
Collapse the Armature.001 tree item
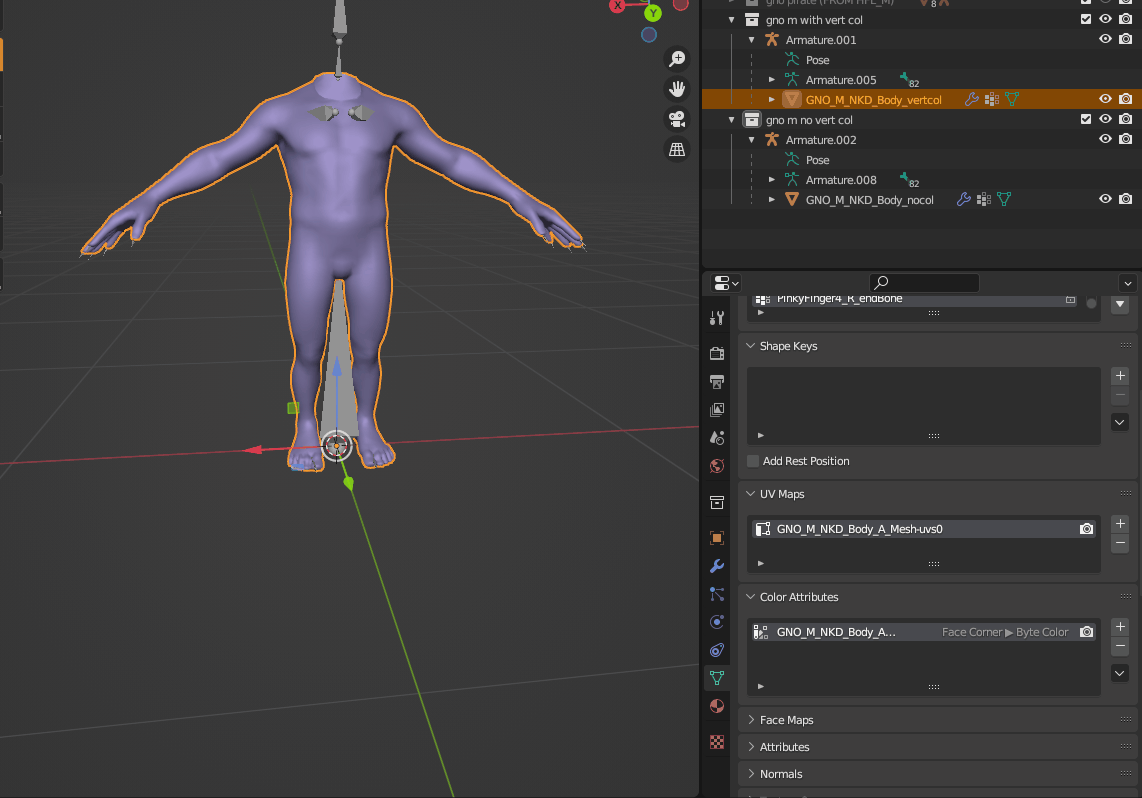[752, 39]
